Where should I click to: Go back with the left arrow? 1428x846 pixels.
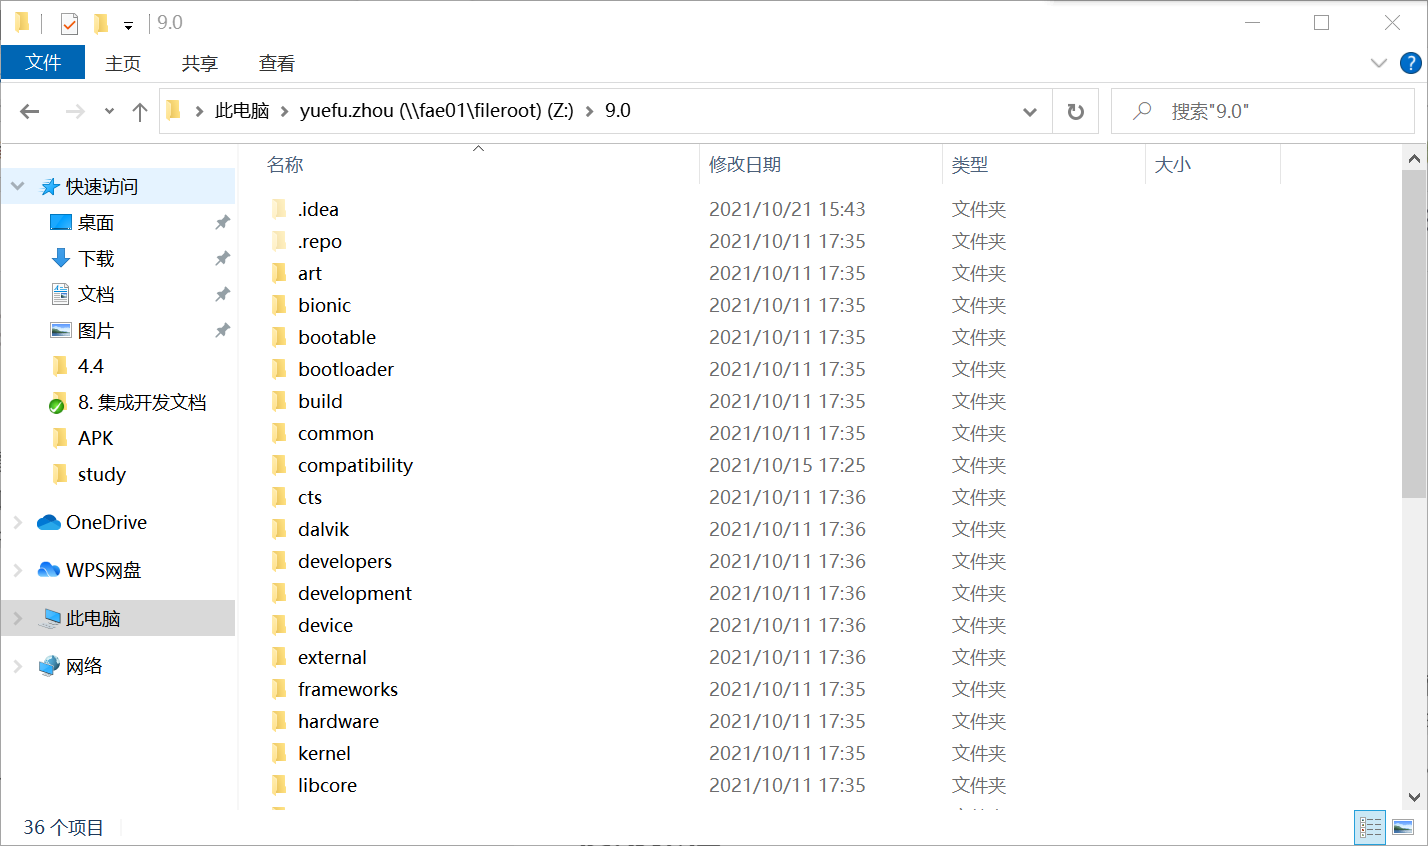(x=30, y=111)
